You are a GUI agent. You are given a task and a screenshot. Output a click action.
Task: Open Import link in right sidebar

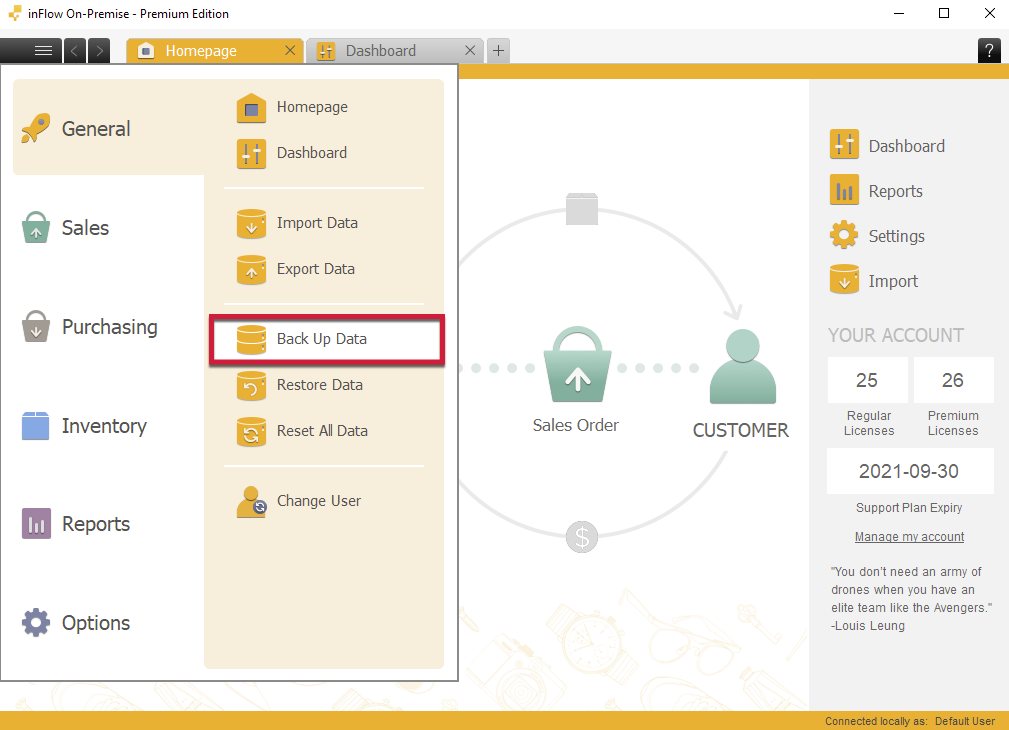(x=893, y=281)
